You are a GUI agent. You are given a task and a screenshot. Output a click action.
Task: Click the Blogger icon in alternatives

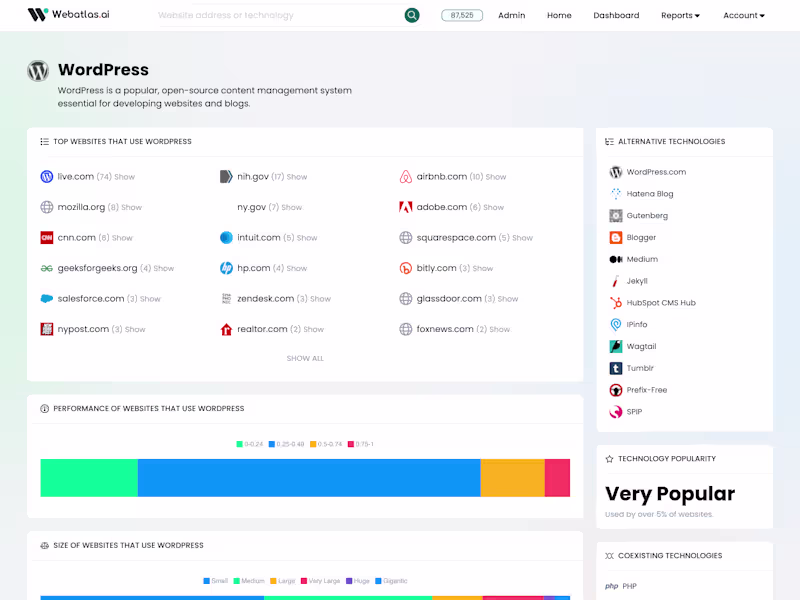pyautogui.click(x=616, y=238)
